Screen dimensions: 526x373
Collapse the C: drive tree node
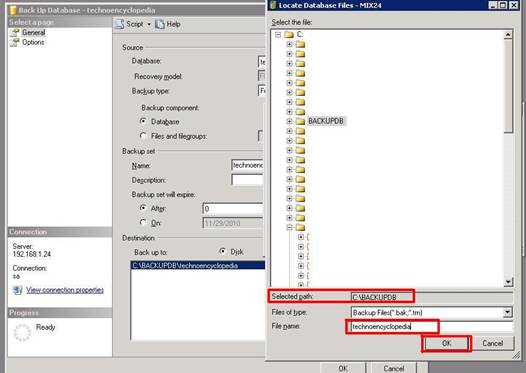278,35
